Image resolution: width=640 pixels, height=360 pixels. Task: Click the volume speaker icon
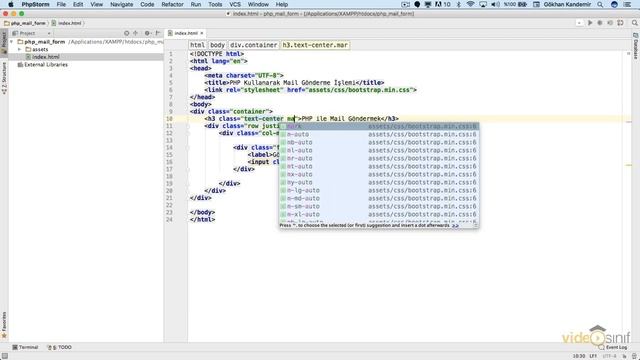pos(495,4)
